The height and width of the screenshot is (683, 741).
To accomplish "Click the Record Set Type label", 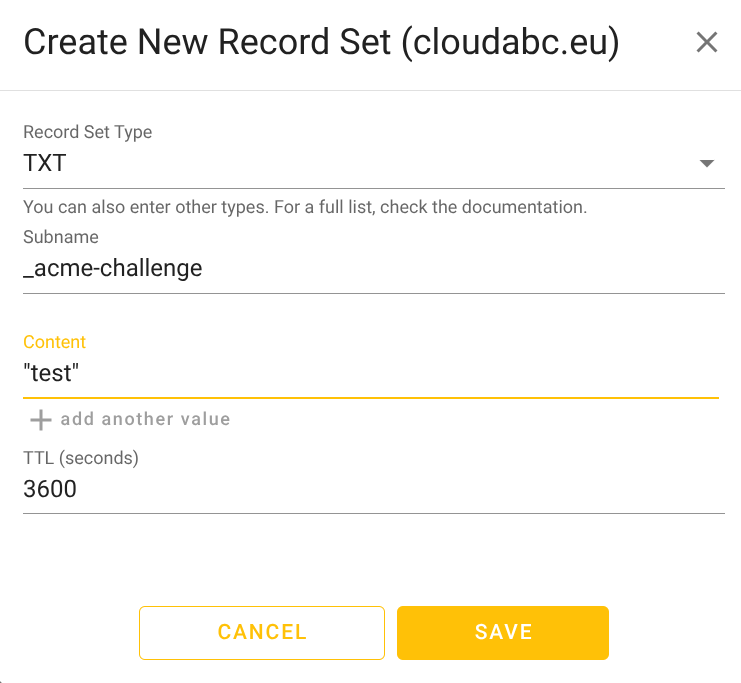I will pos(88,132).
